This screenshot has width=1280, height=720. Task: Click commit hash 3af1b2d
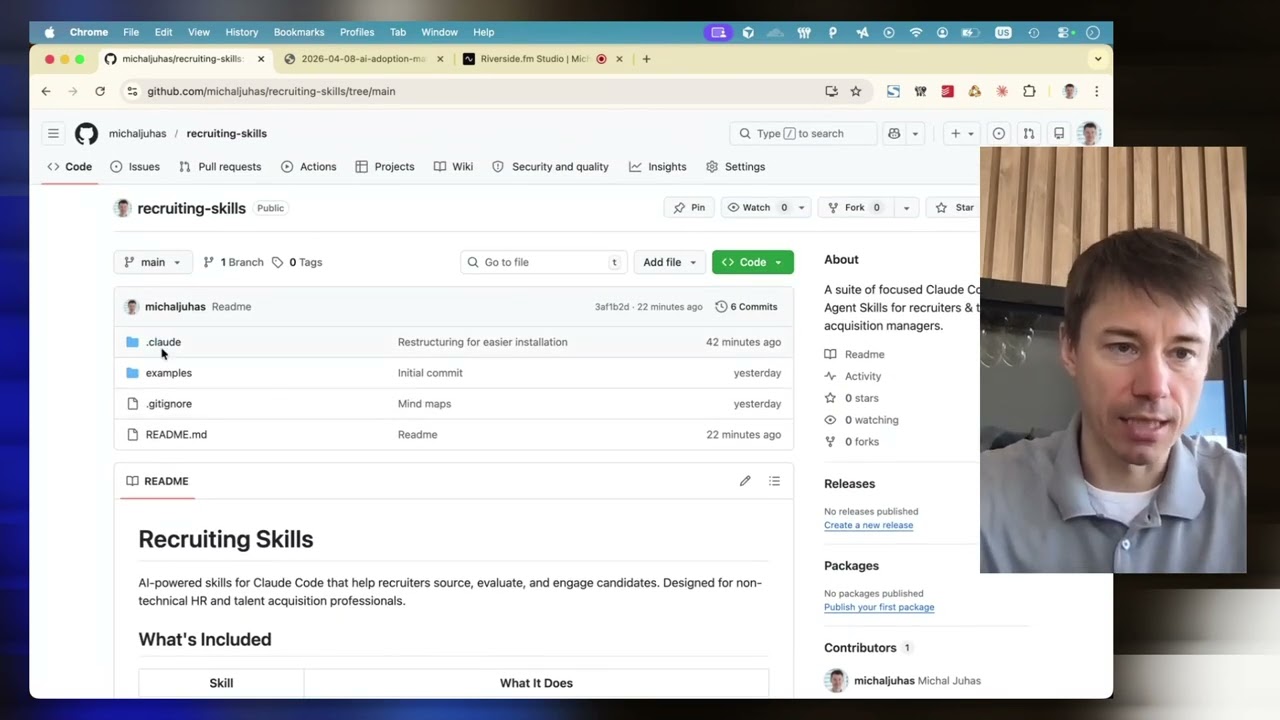612,307
